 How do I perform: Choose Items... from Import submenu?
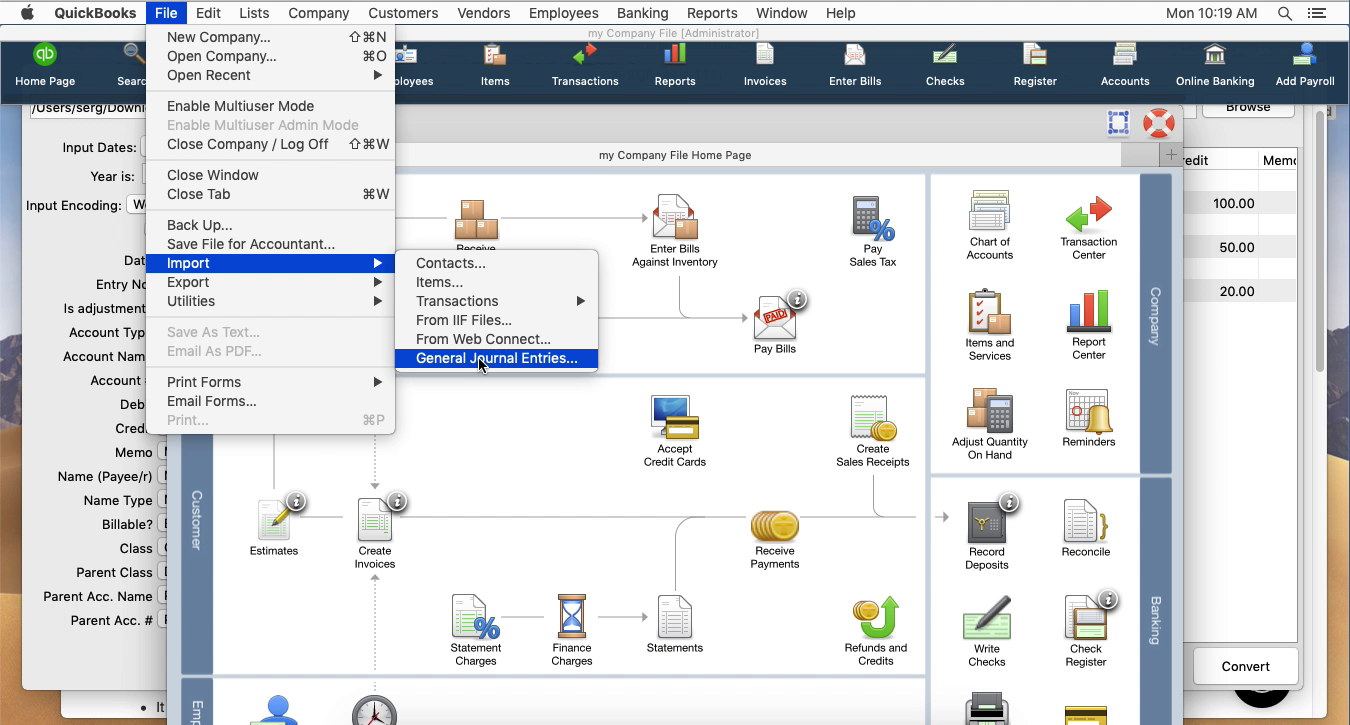[x=497, y=282]
